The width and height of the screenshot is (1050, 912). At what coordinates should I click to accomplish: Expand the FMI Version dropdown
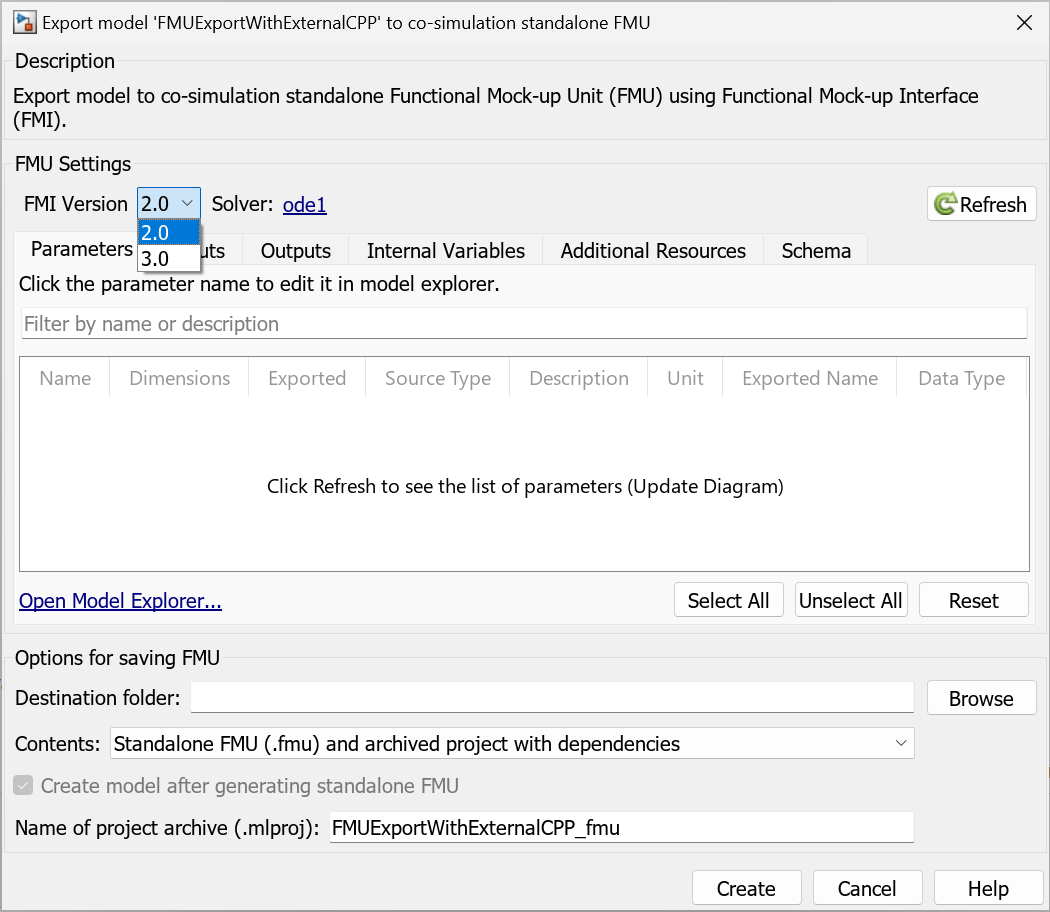click(169, 204)
